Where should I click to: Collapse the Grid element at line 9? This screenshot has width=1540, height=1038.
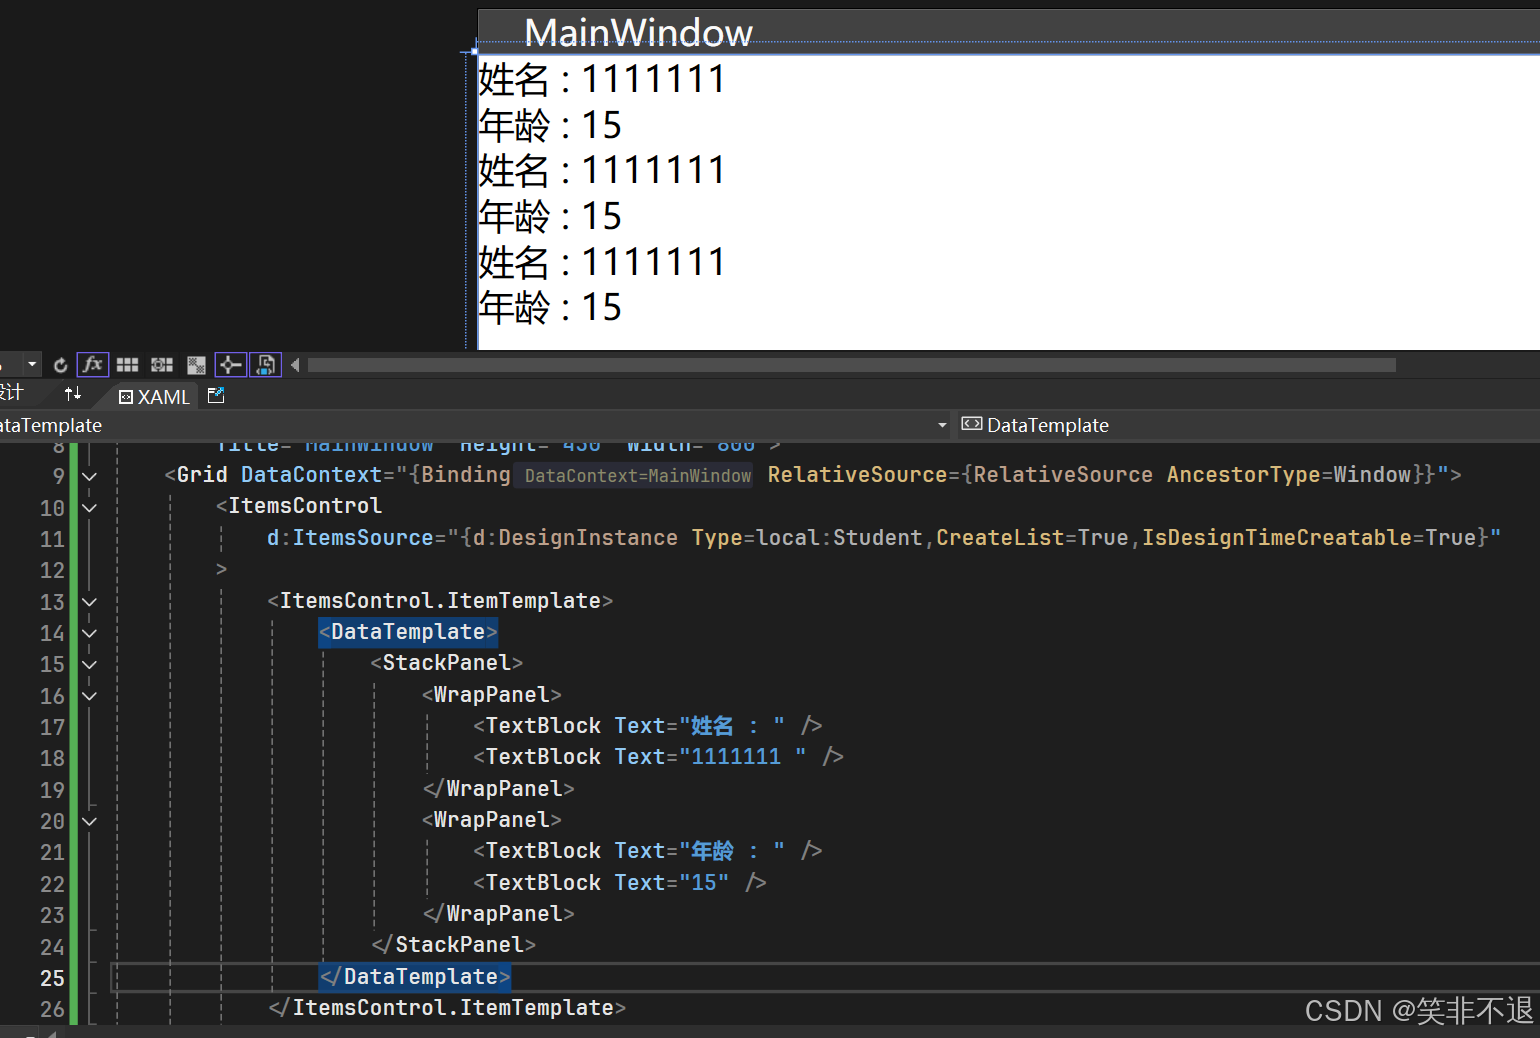pyautogui.click(x=89, y=476)
